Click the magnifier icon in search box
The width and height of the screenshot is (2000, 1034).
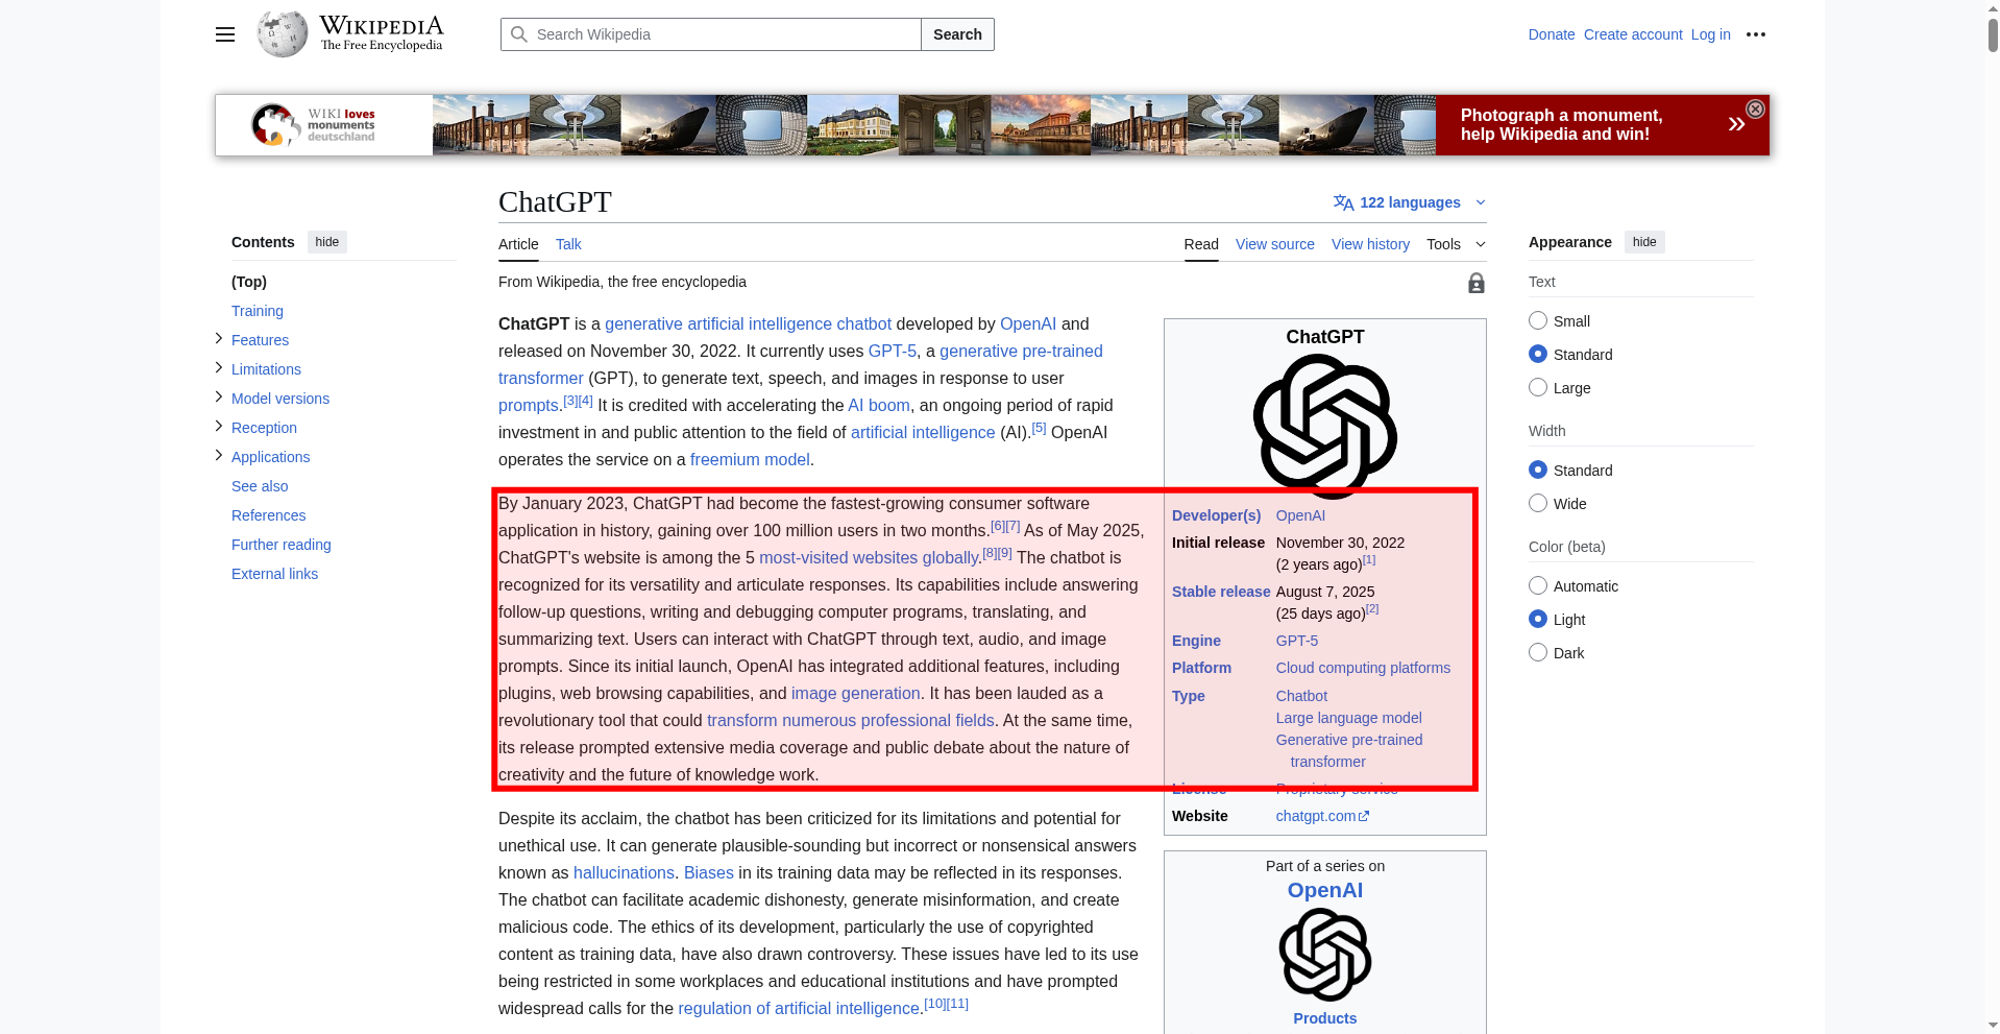(x=519, y=34)
